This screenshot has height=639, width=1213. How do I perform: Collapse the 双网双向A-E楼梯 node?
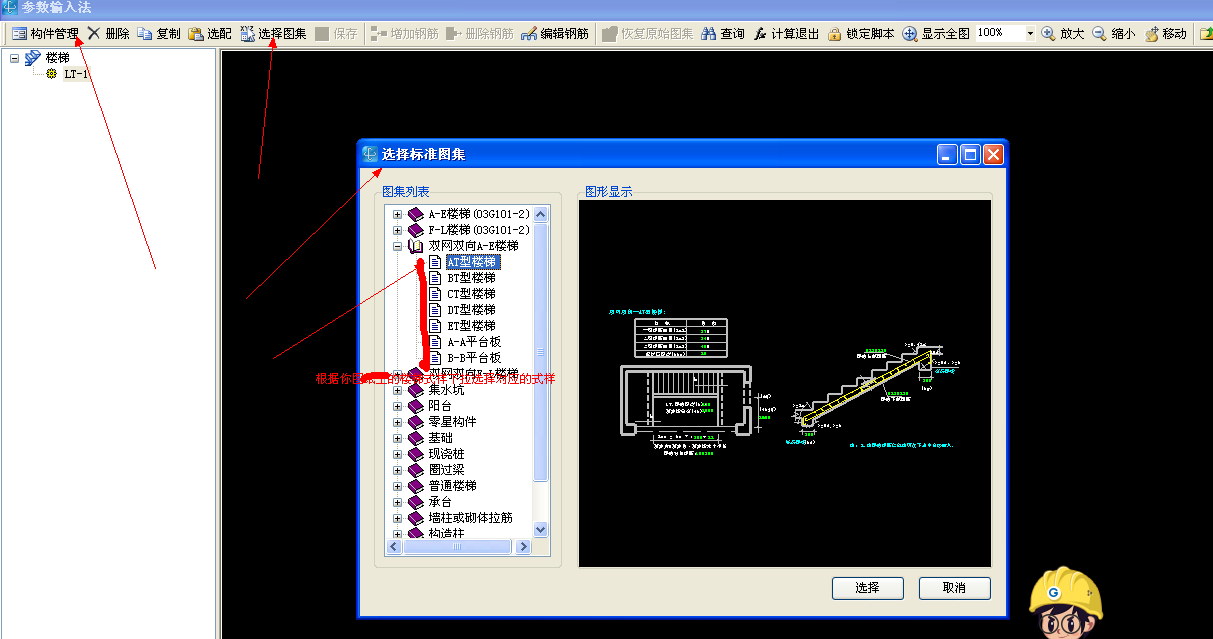pyautogui.click(x=397, y=246)
